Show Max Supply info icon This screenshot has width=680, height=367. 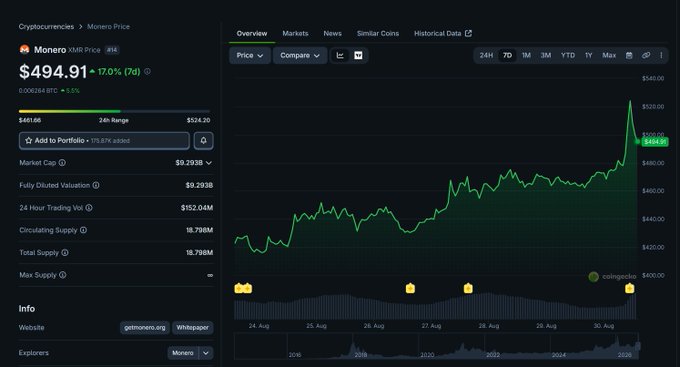pyautogui.click(x=62, y=275)
